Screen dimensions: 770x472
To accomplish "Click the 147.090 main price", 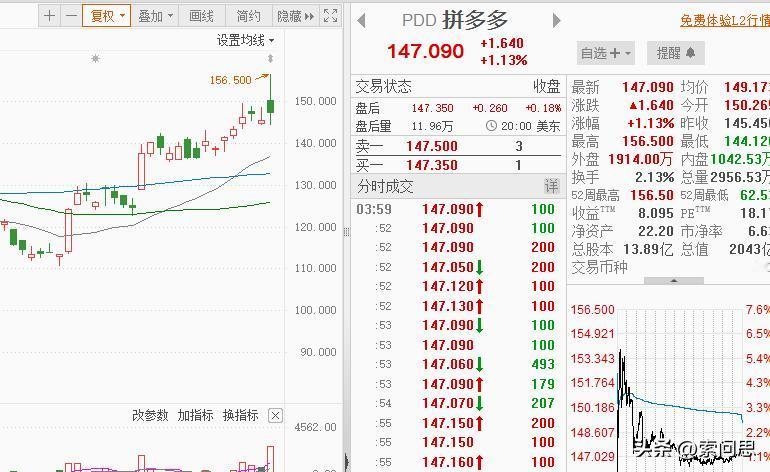I will point(425,51).
